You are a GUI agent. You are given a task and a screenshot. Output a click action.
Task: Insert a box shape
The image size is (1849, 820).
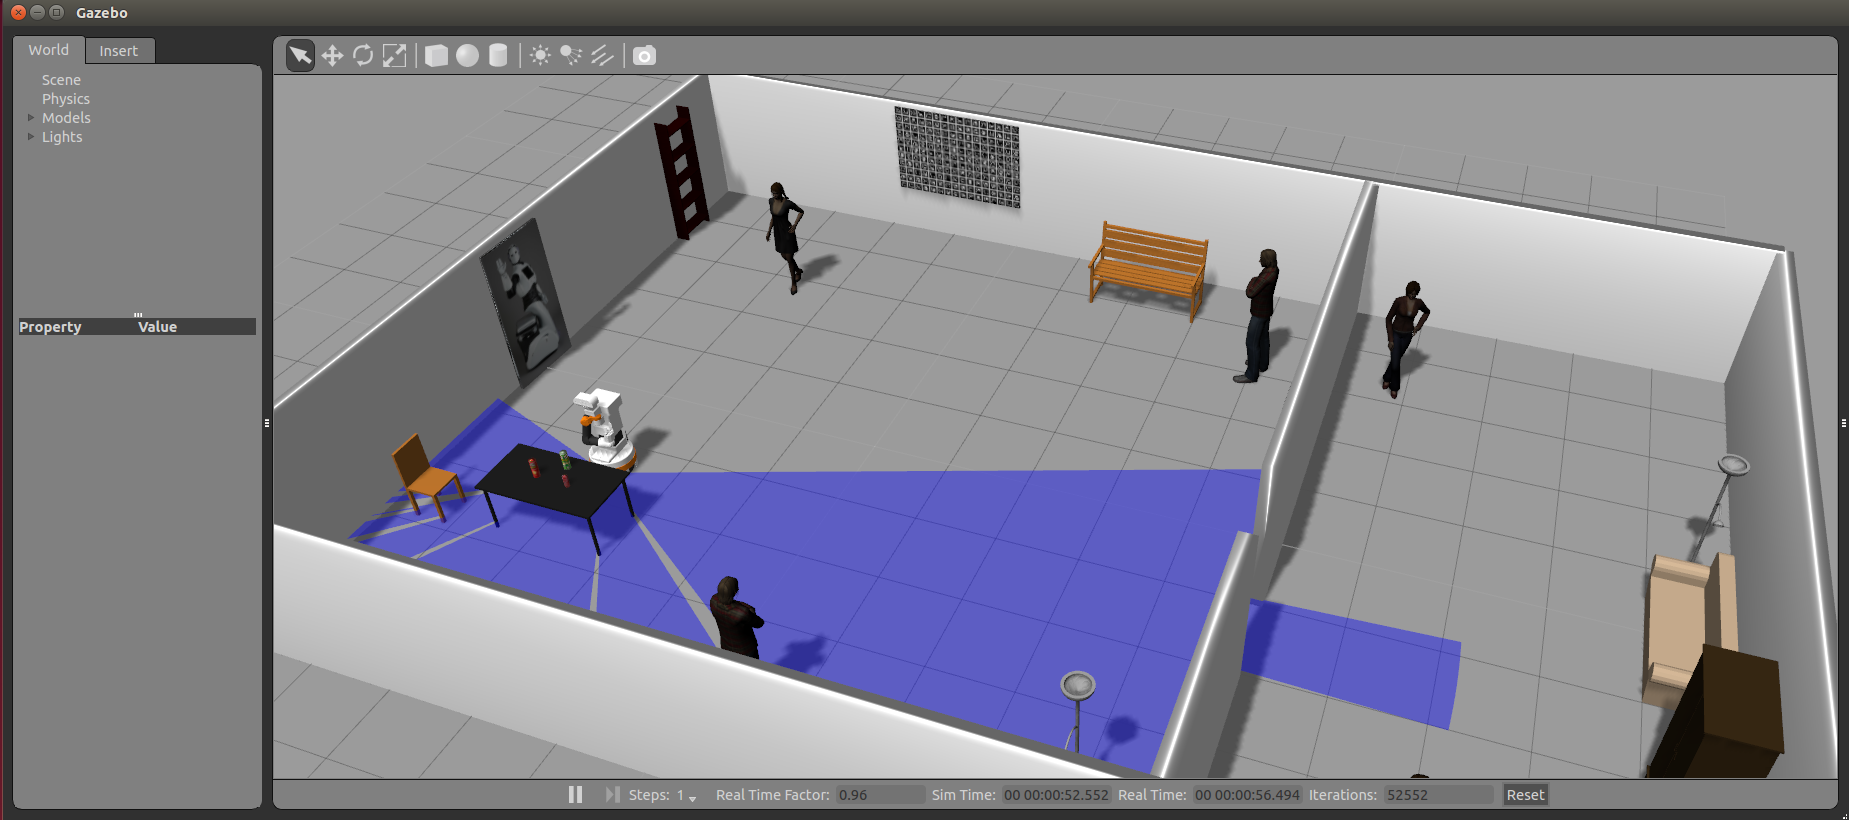coord(436,55)
